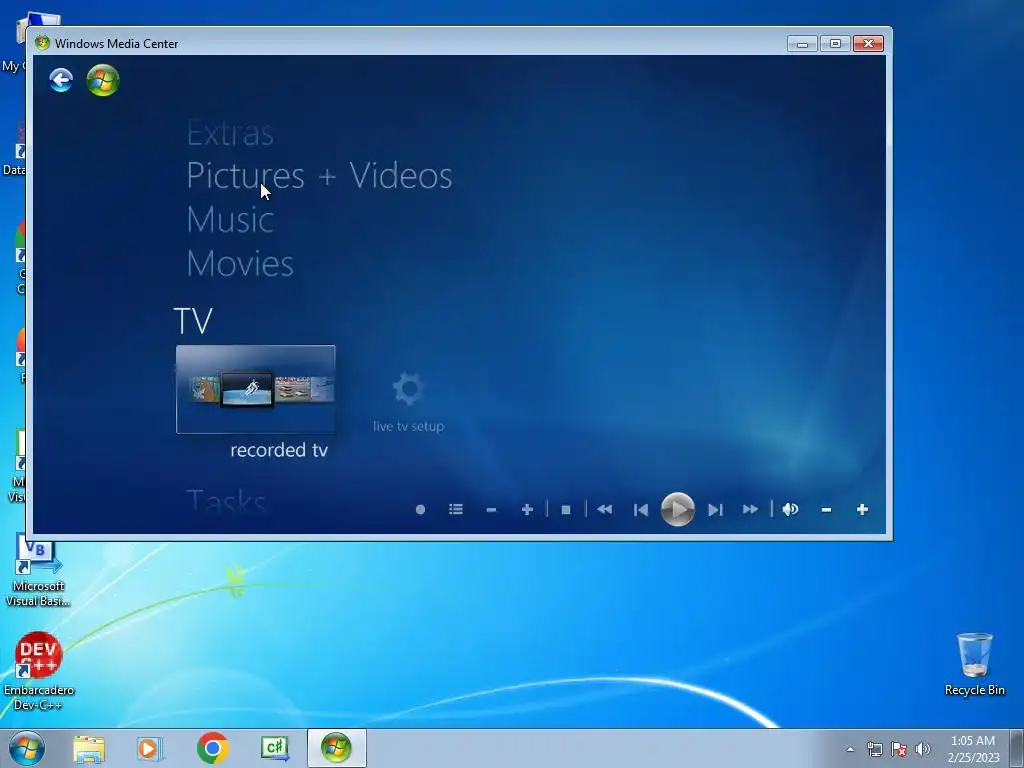Launch Windows Media Player from taskbar
The height and width of the screenshot is (768, 1024).
click(150, 748)
